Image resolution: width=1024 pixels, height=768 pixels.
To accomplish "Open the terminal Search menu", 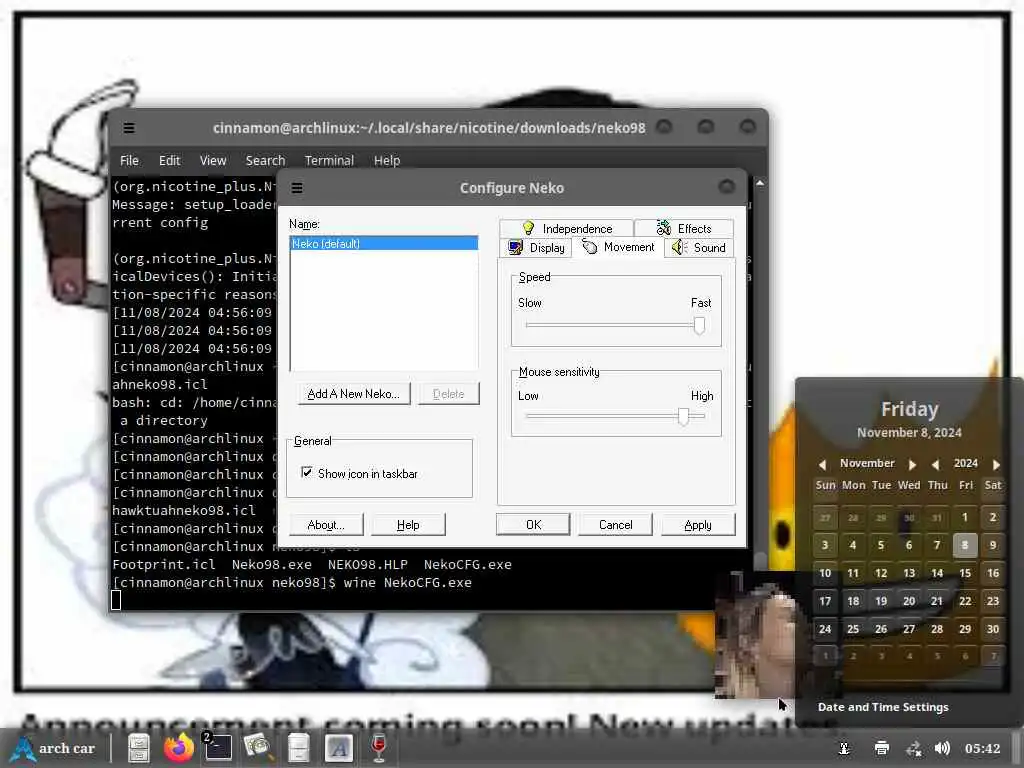I will (x=265, y=160).
